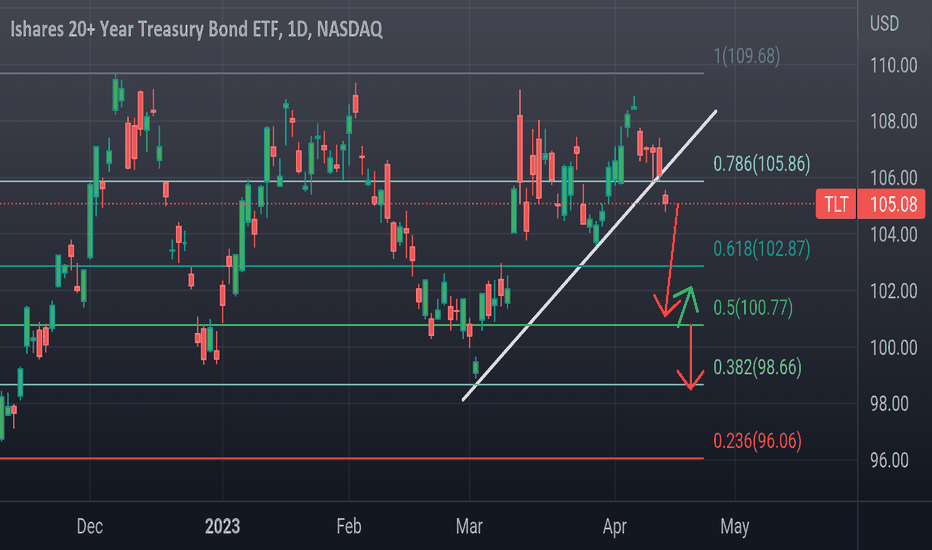
Task: Select the red 0.236 Fibonacci level line
Action: [351, 458]
